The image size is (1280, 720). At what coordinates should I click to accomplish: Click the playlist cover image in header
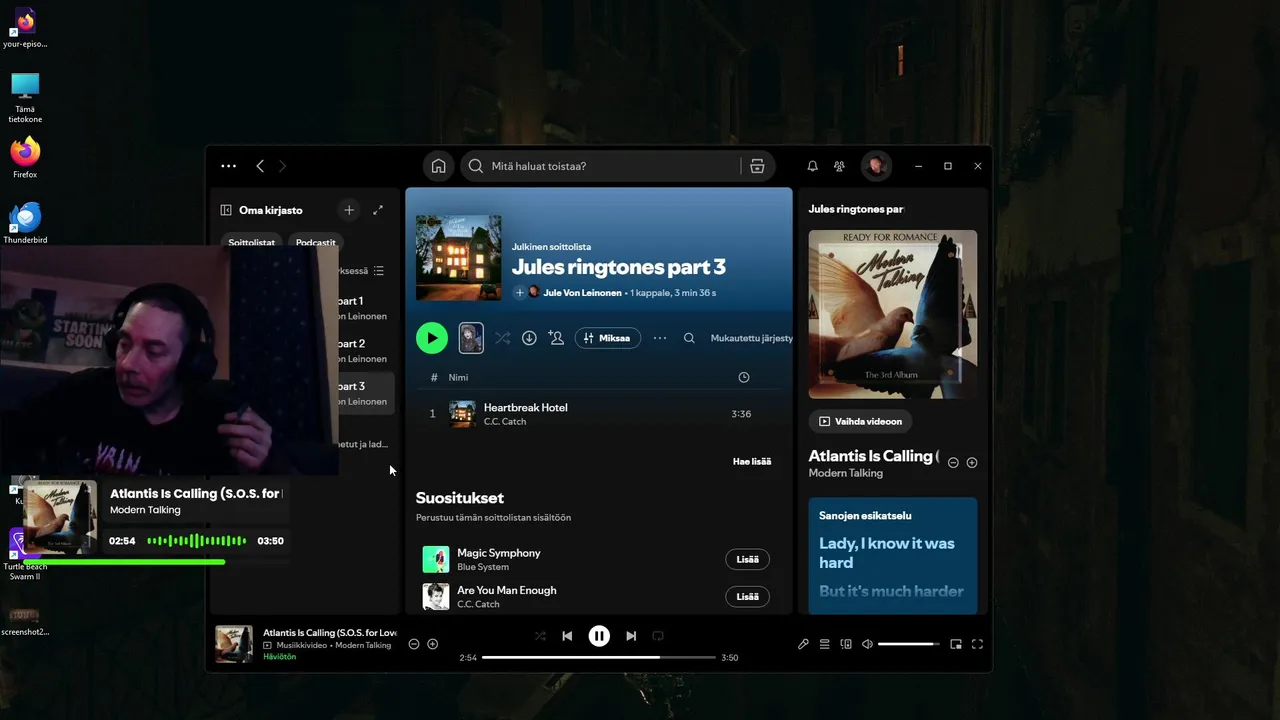459,258
